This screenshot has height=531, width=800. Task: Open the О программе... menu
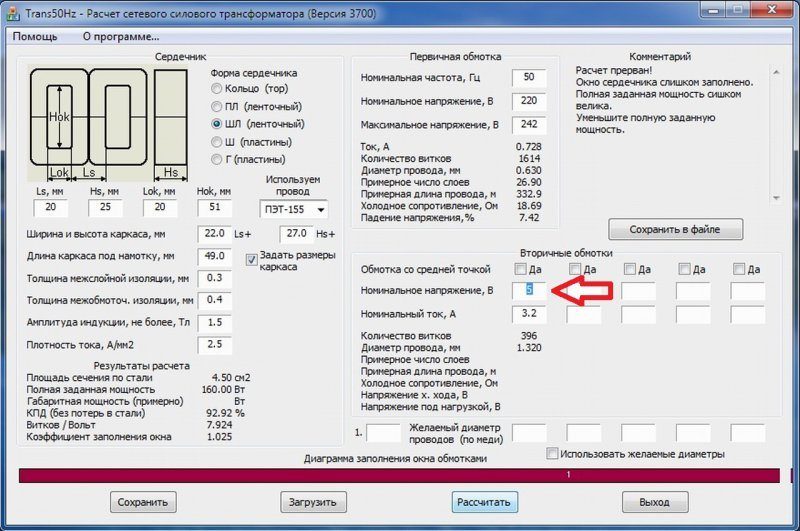(121, 37)
